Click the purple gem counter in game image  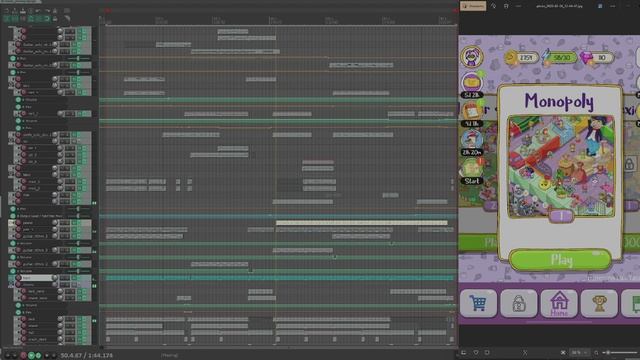tap(596, 58)
